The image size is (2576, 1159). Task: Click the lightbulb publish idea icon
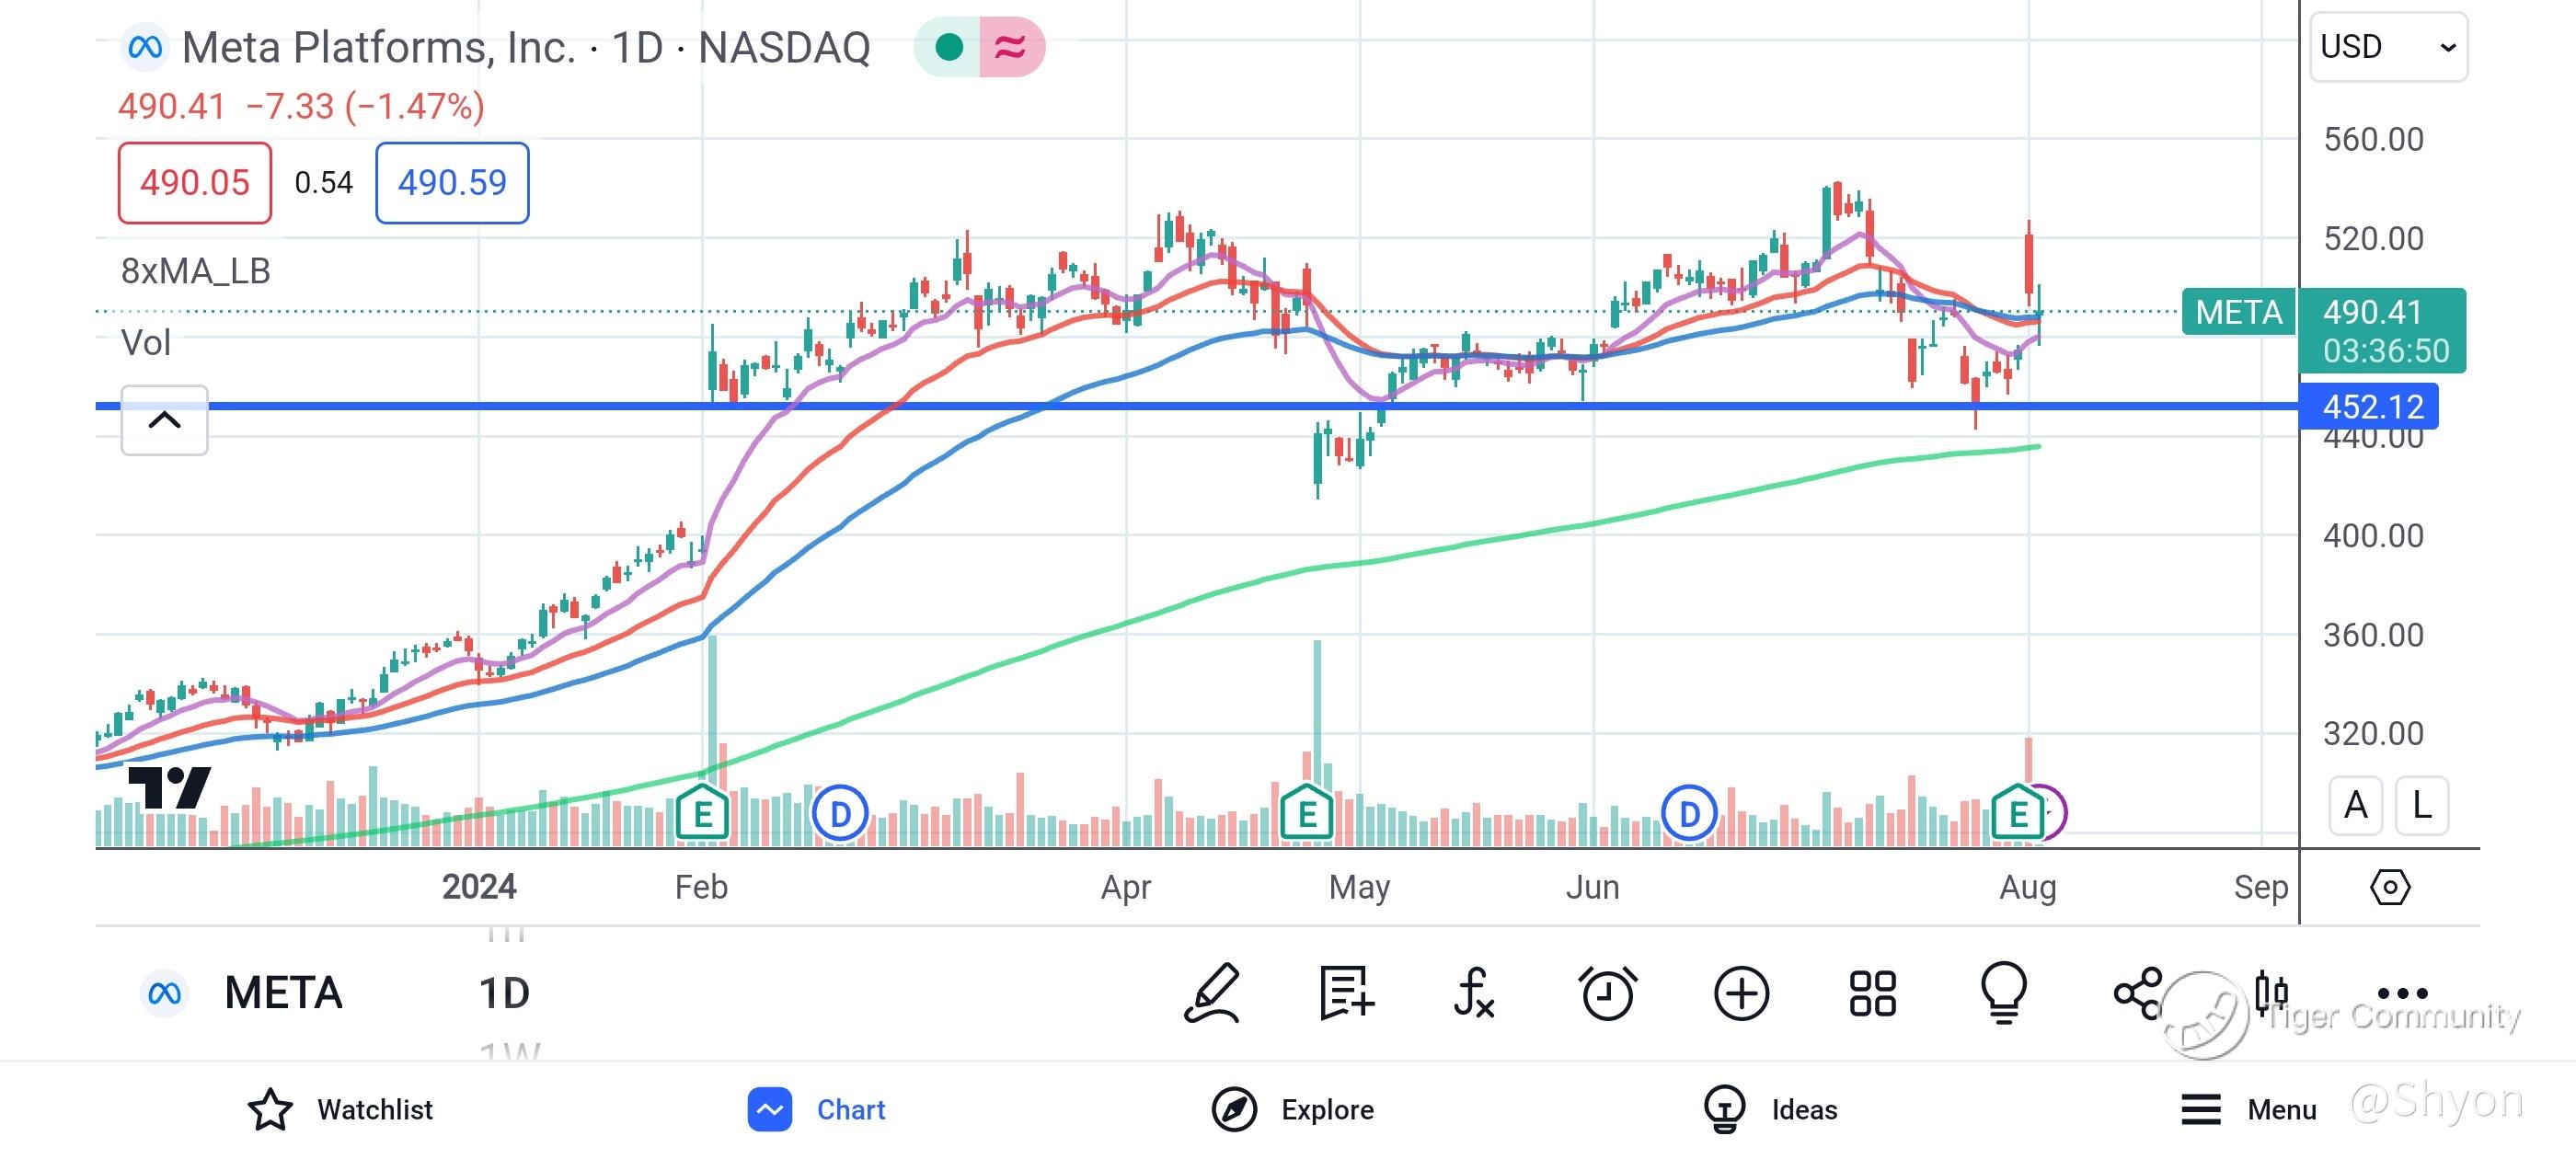pyautogui.click(x=2004, y=993)
